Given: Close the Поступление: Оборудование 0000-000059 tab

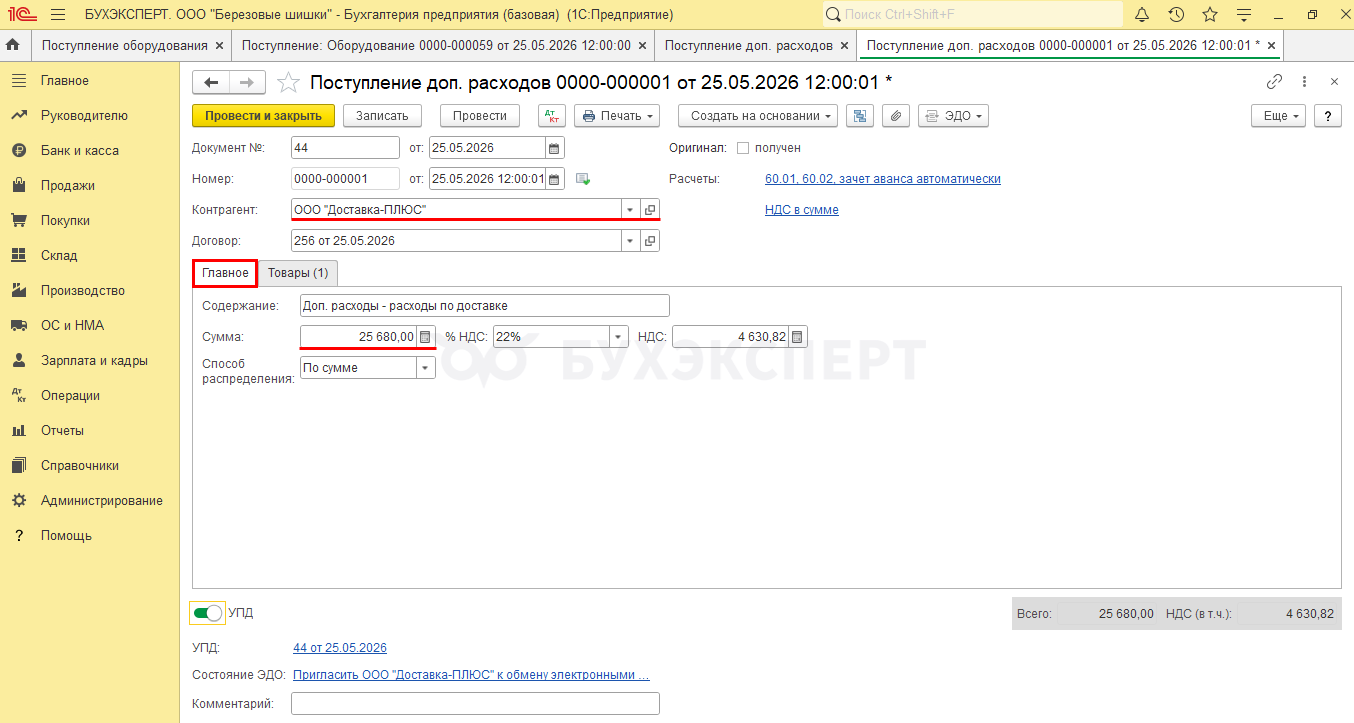Looking at the screenshot, I should tap(642, 46).
